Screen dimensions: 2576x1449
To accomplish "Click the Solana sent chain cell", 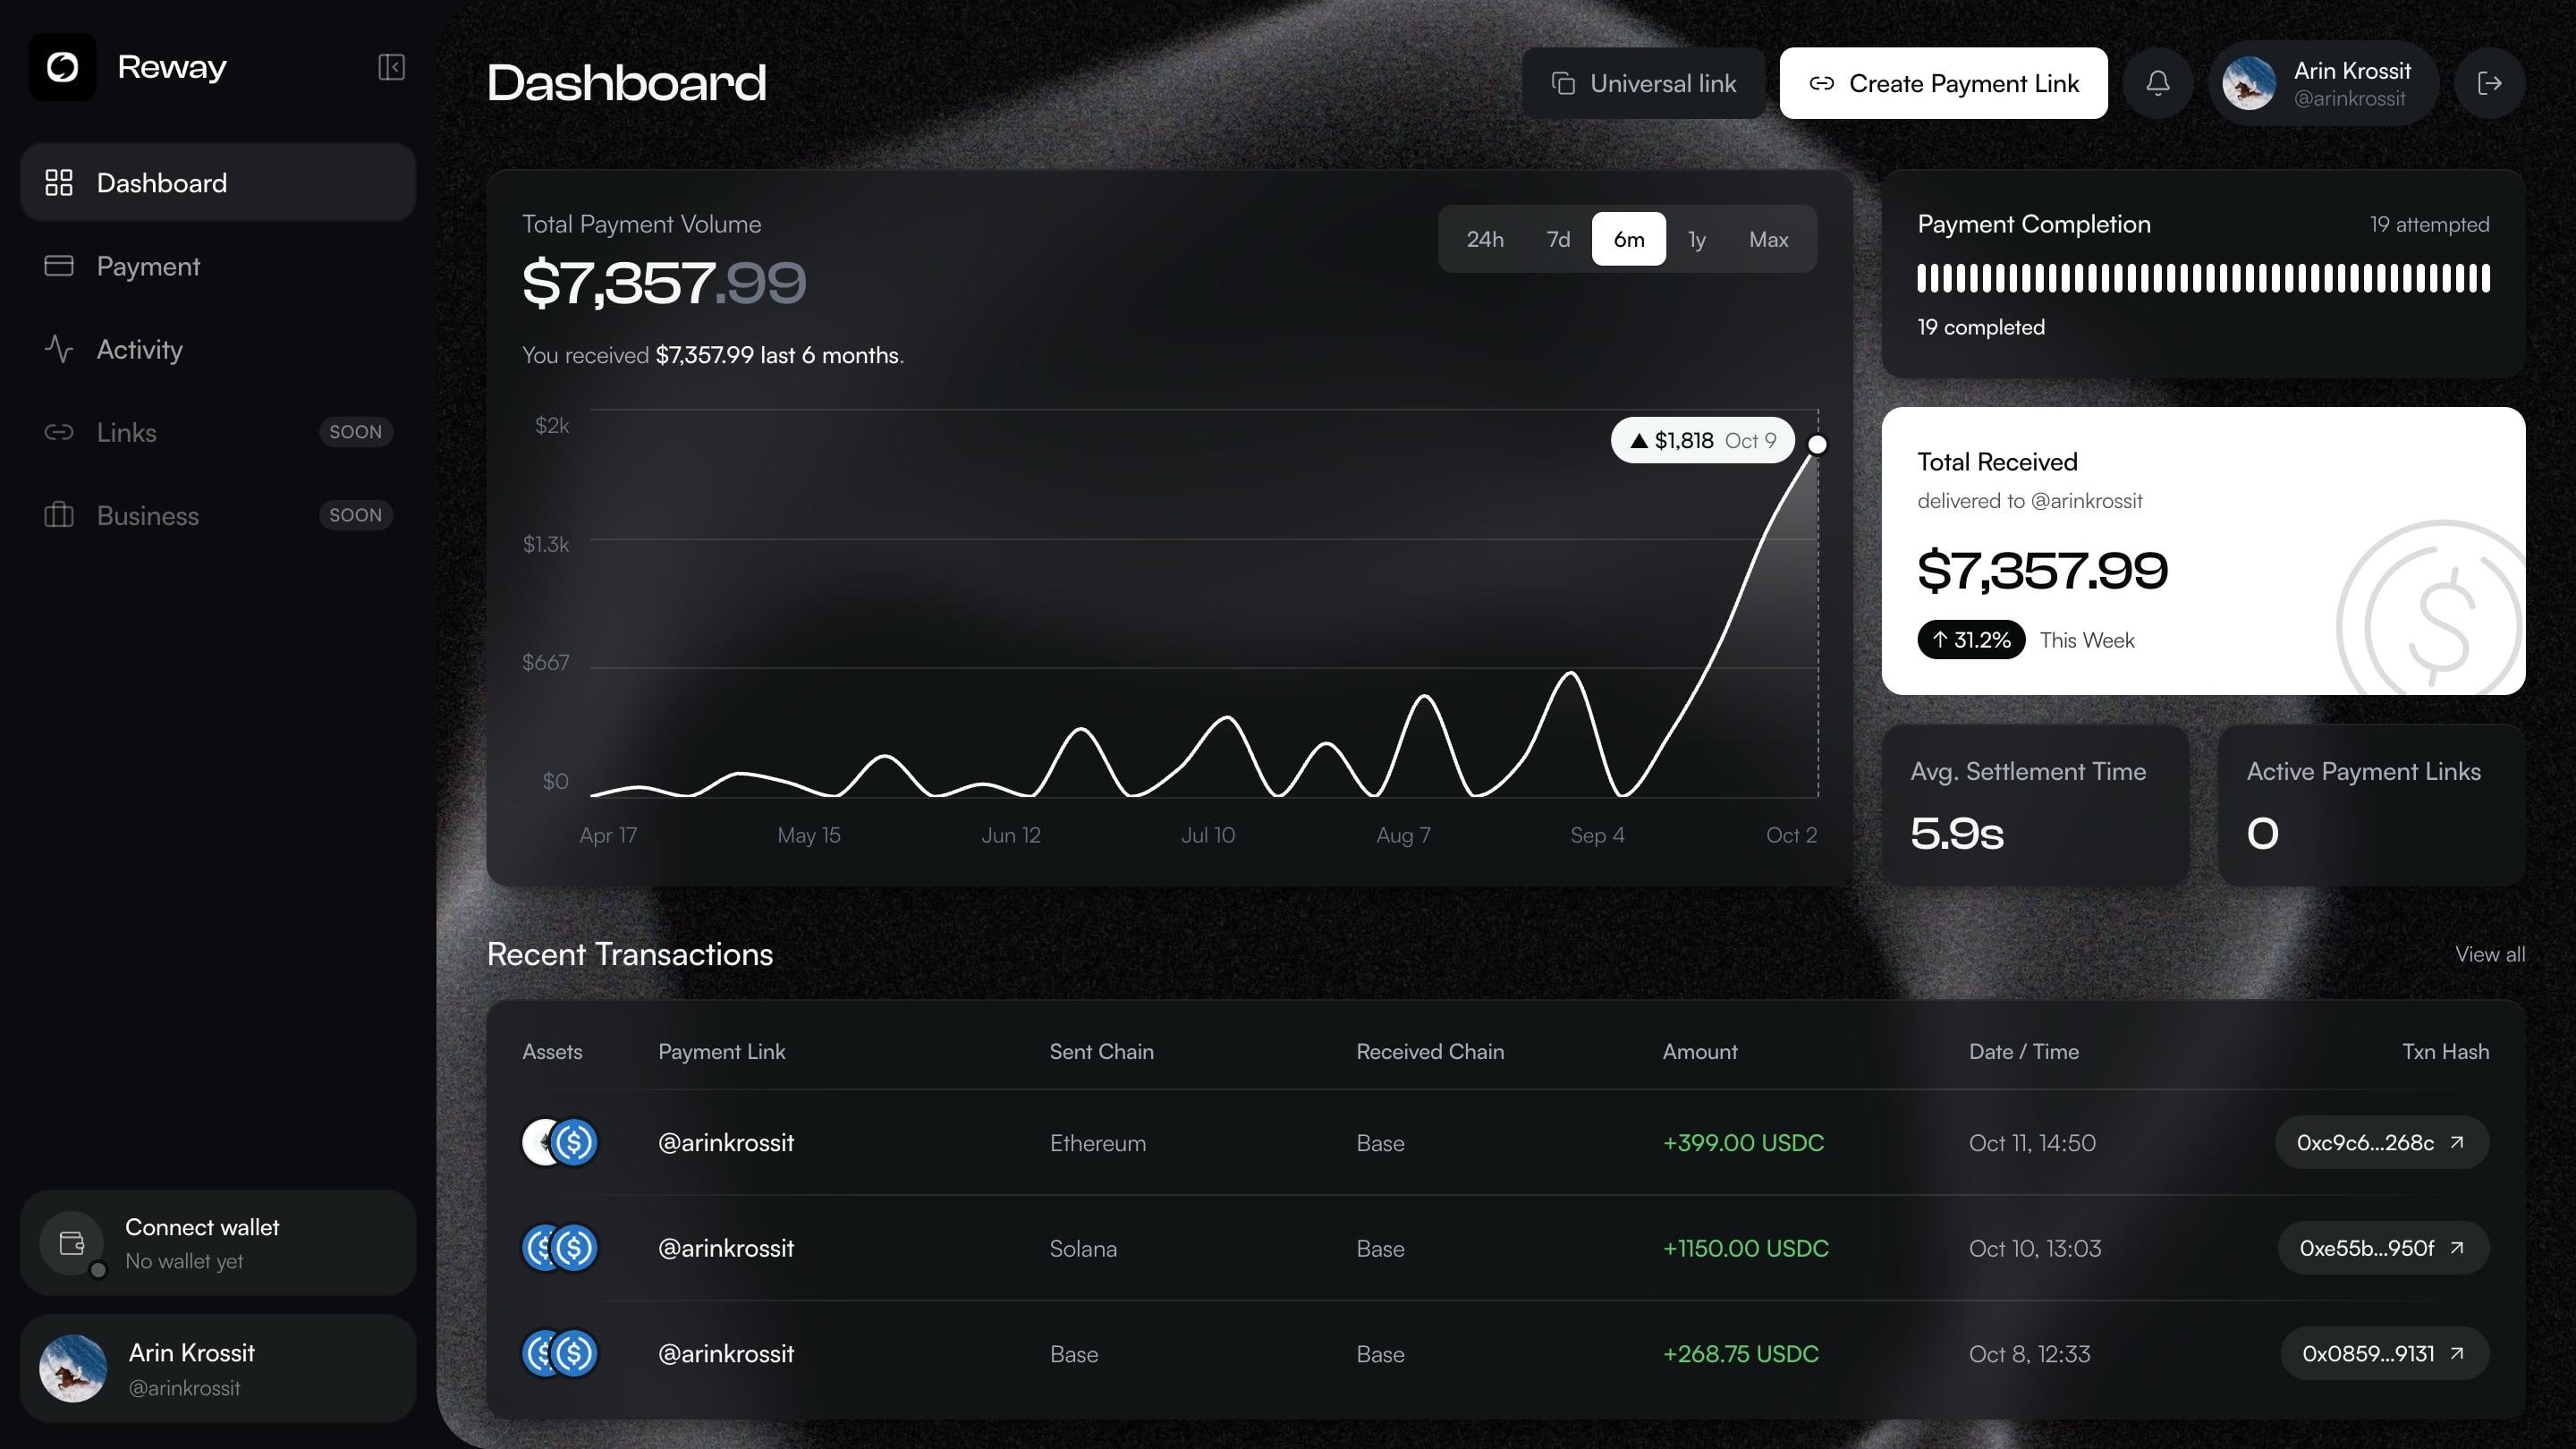I will [x=1083, y=1248].
